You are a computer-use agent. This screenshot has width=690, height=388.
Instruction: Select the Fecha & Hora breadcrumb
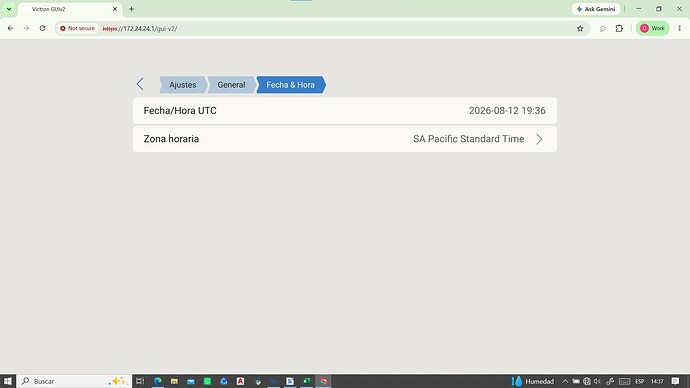coord(290,85)
